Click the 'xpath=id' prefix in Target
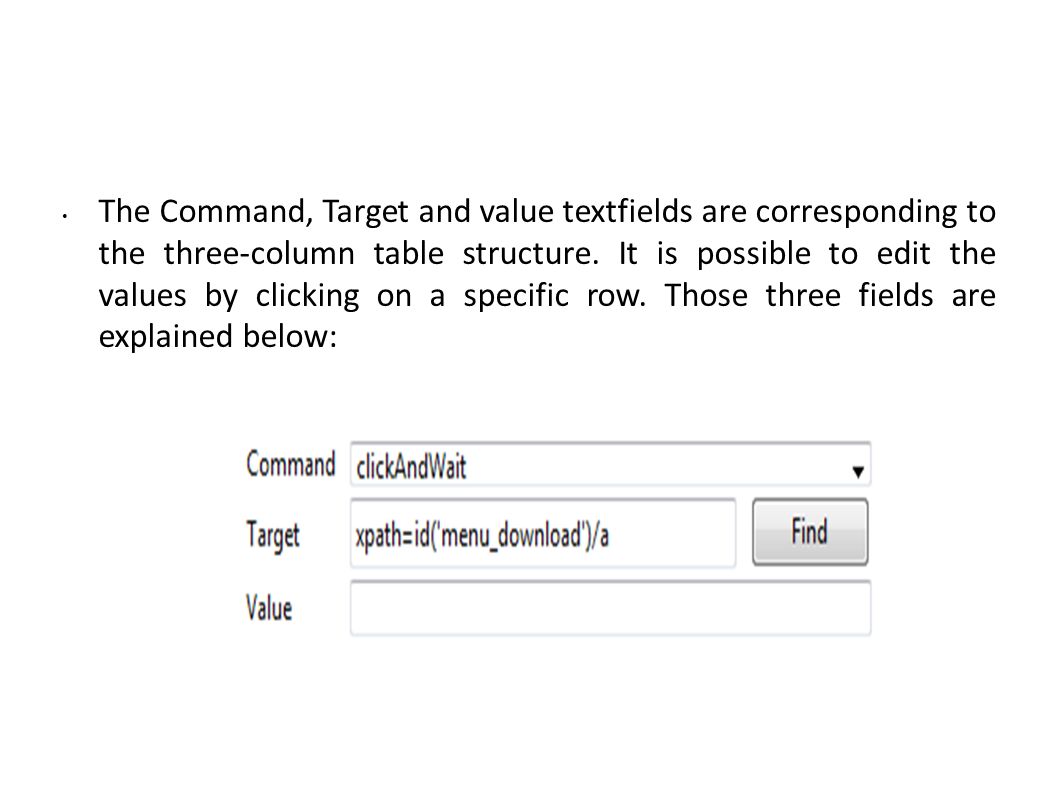The image size is (1058, 793). tap(393, 537)
